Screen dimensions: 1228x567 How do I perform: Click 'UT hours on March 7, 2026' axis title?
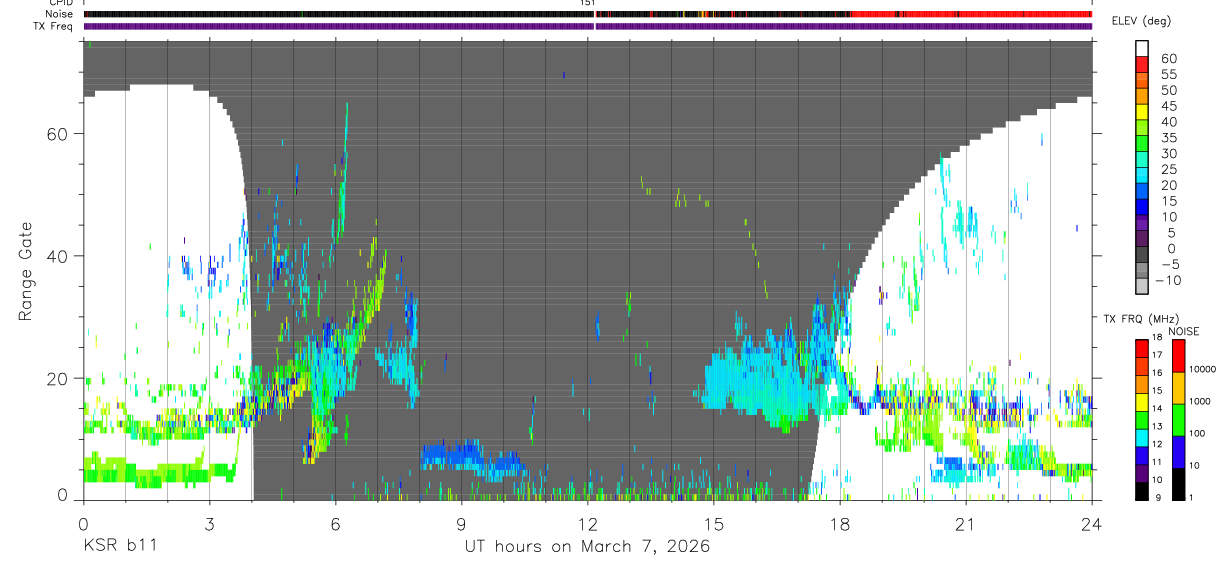(x=587, y=546)
